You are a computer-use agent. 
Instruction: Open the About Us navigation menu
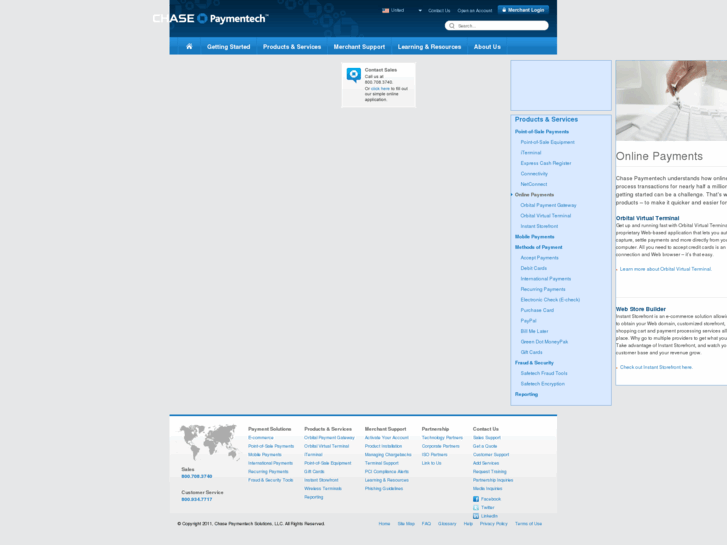pos(487,47)
